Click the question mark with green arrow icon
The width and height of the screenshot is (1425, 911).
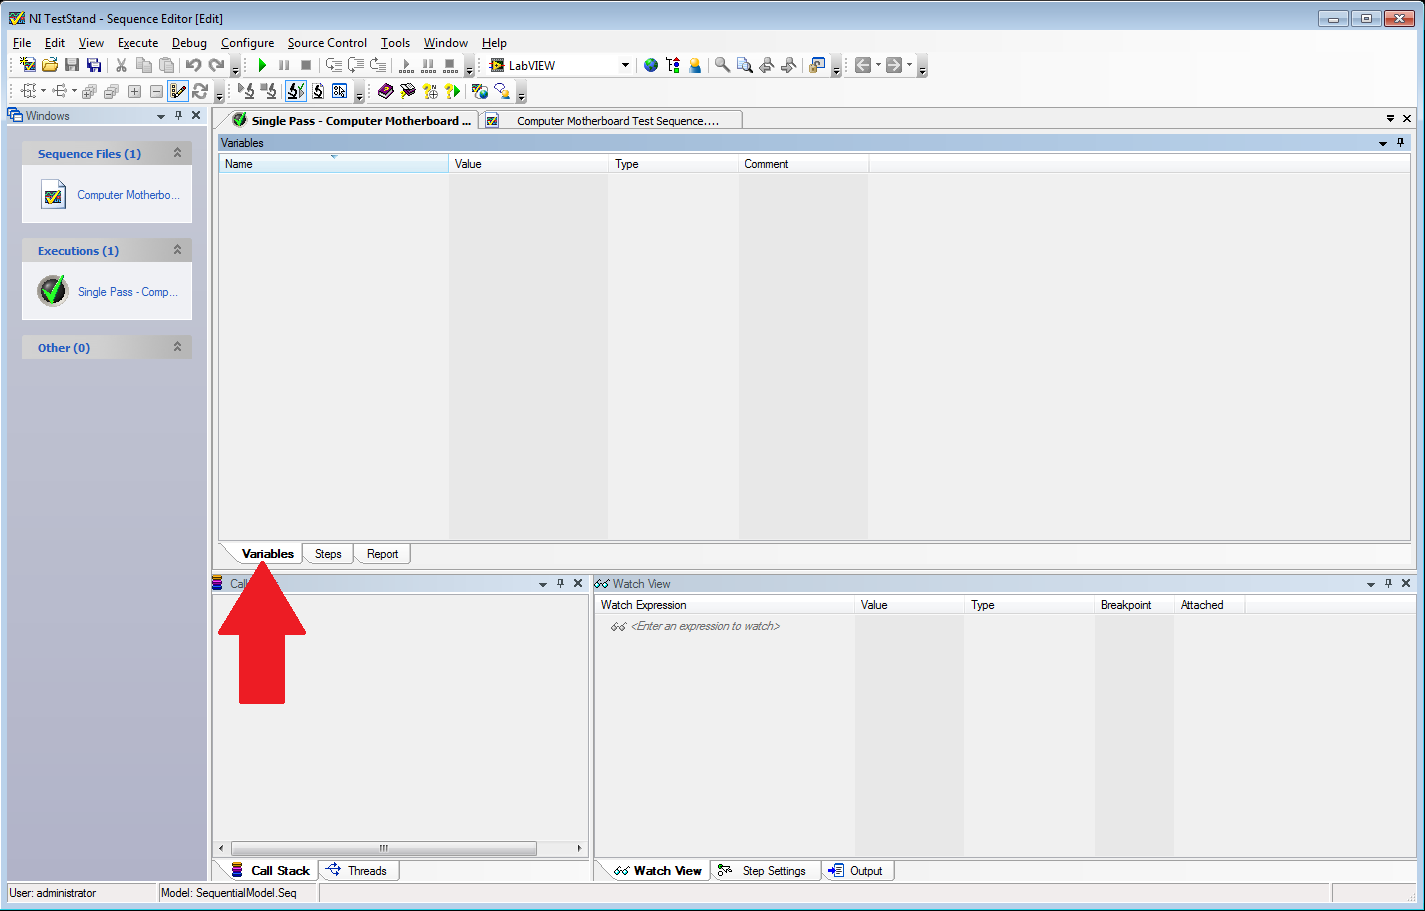pyautogui.click(x=452, y=91)
